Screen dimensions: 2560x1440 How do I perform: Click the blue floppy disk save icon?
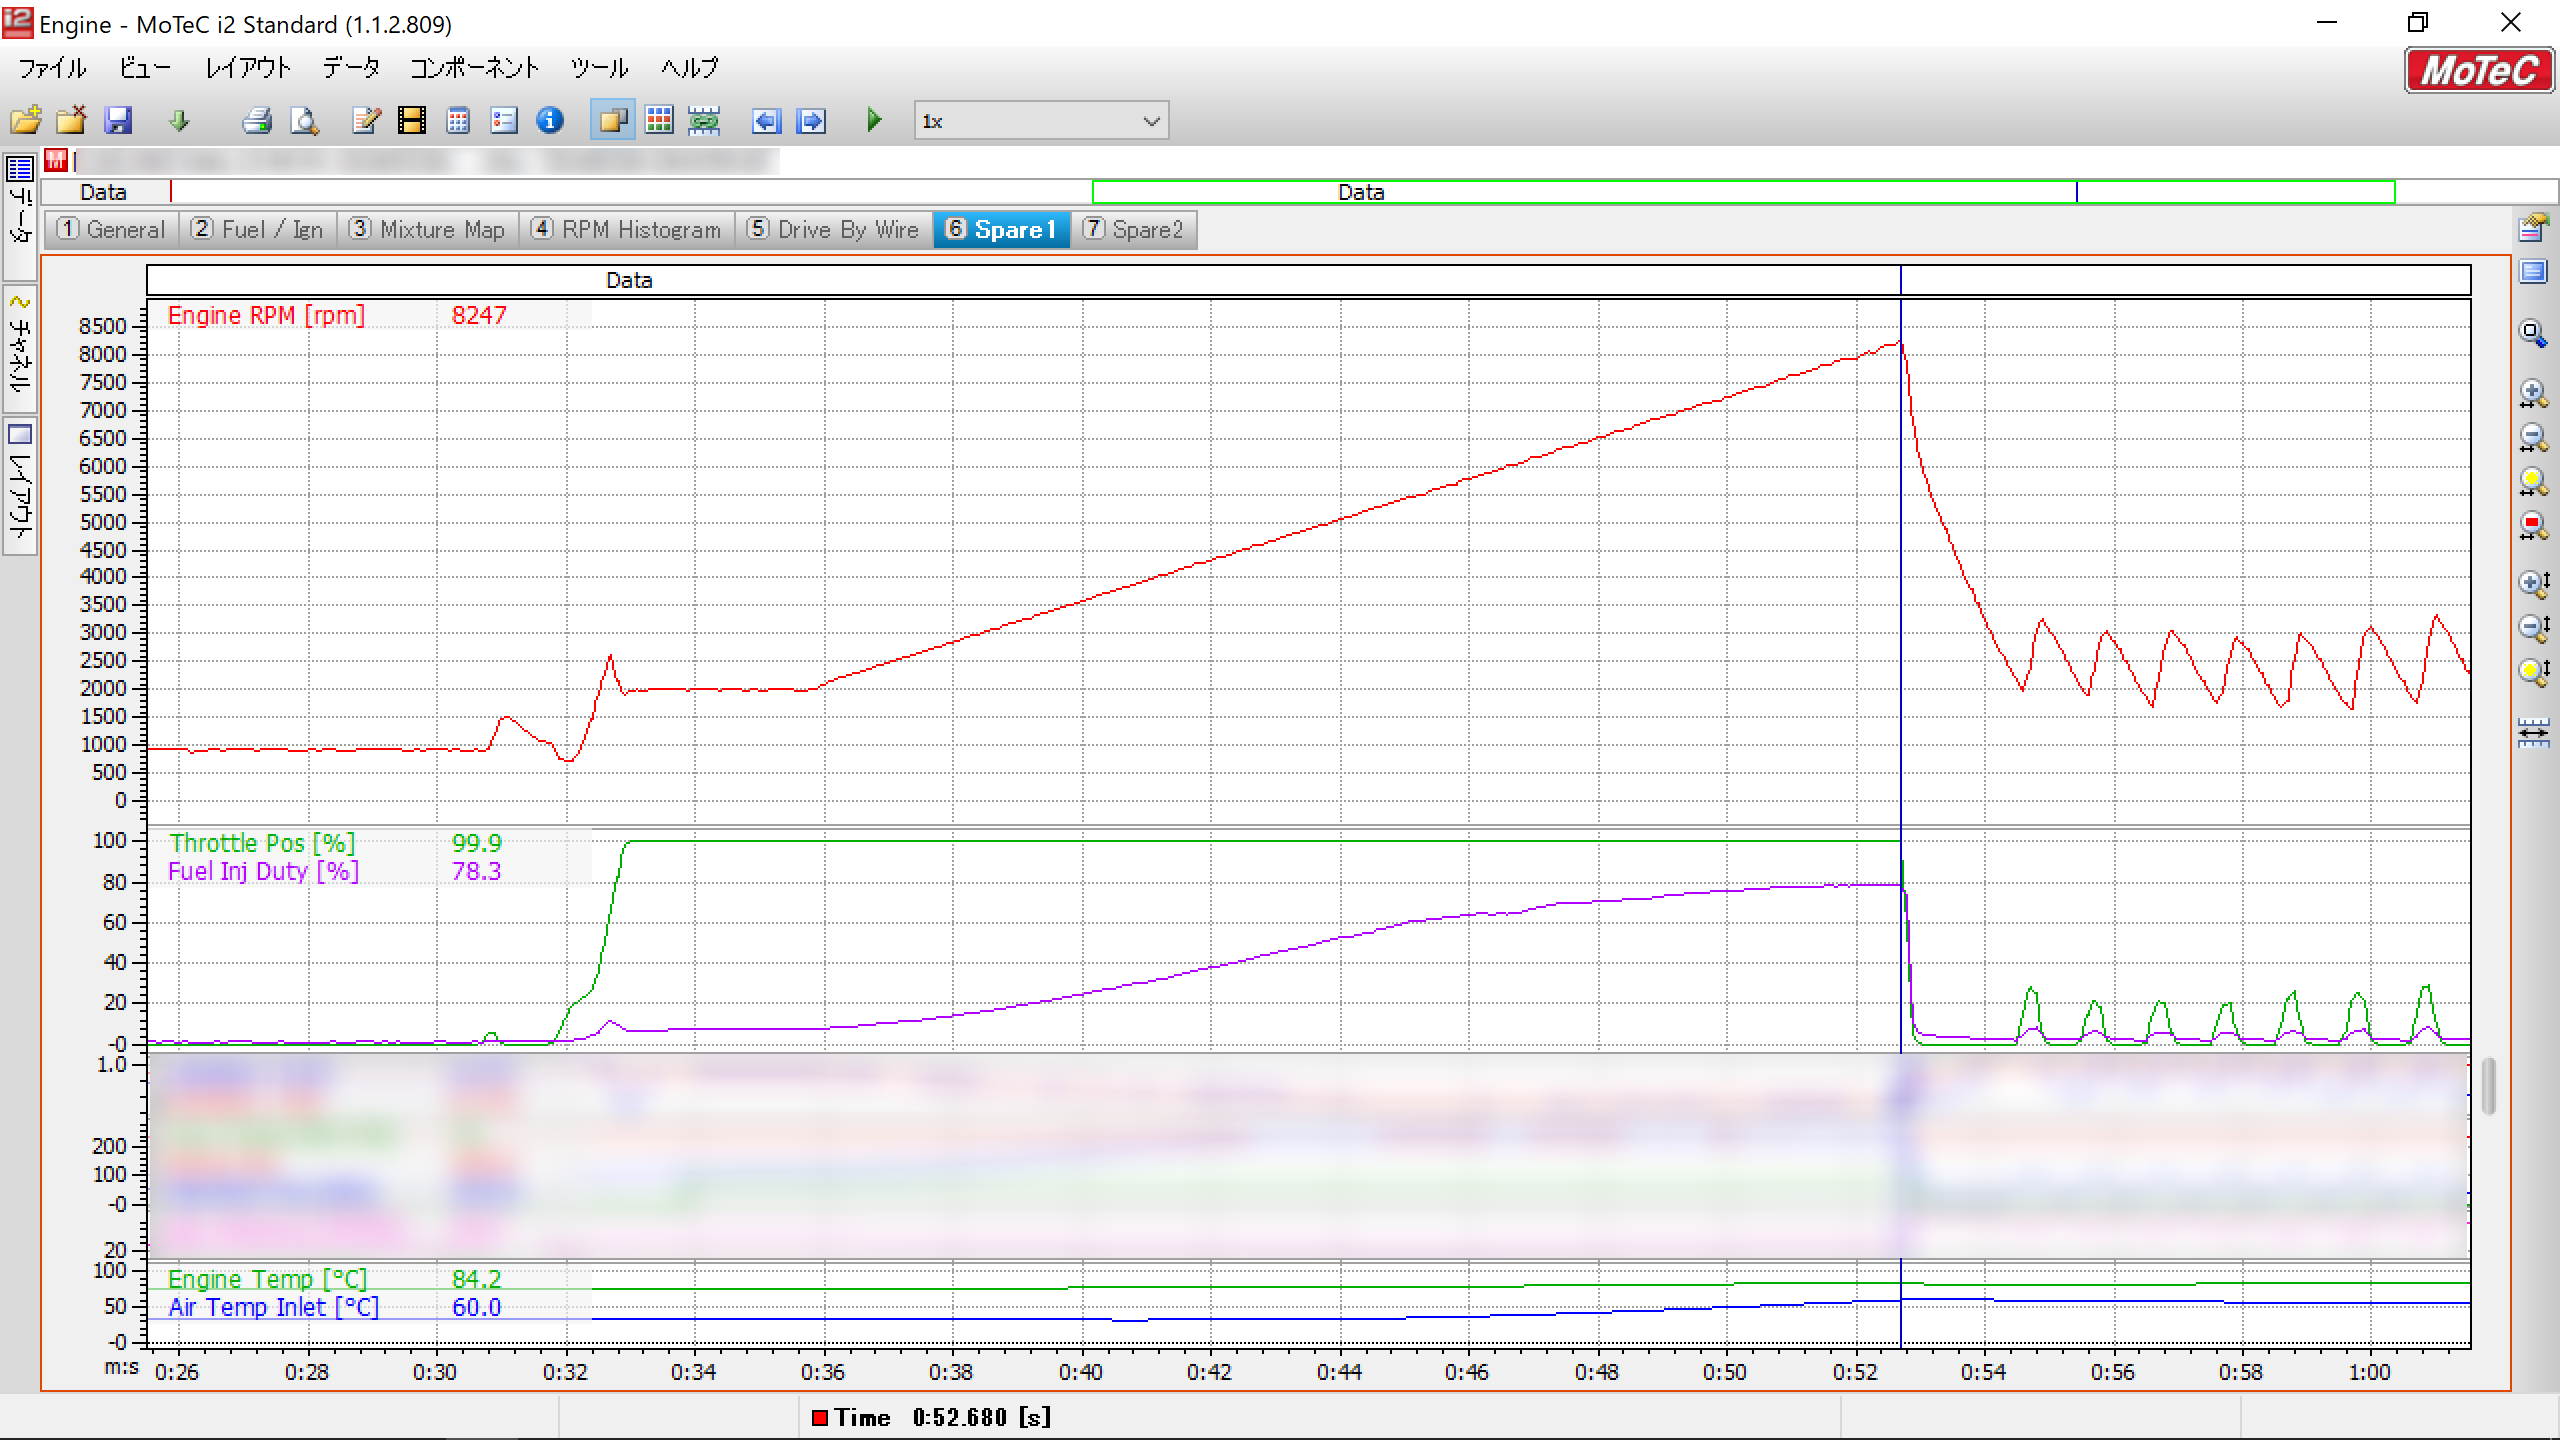coord(118,121)
